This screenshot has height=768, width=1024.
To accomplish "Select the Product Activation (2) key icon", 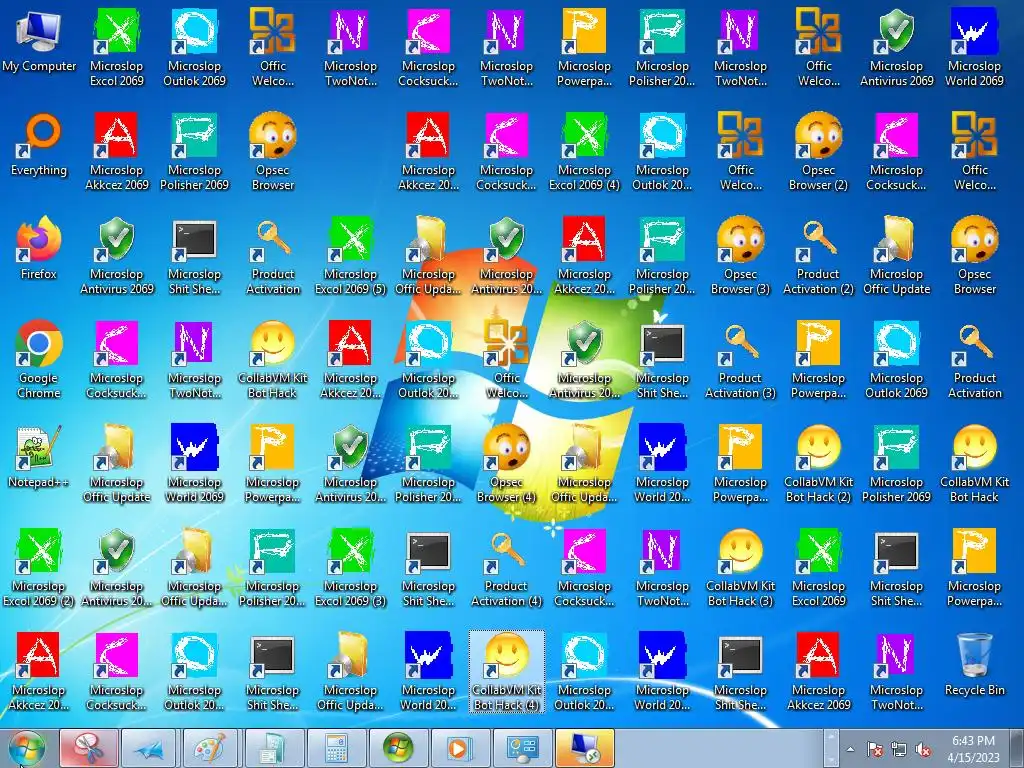I will point(818,255).
